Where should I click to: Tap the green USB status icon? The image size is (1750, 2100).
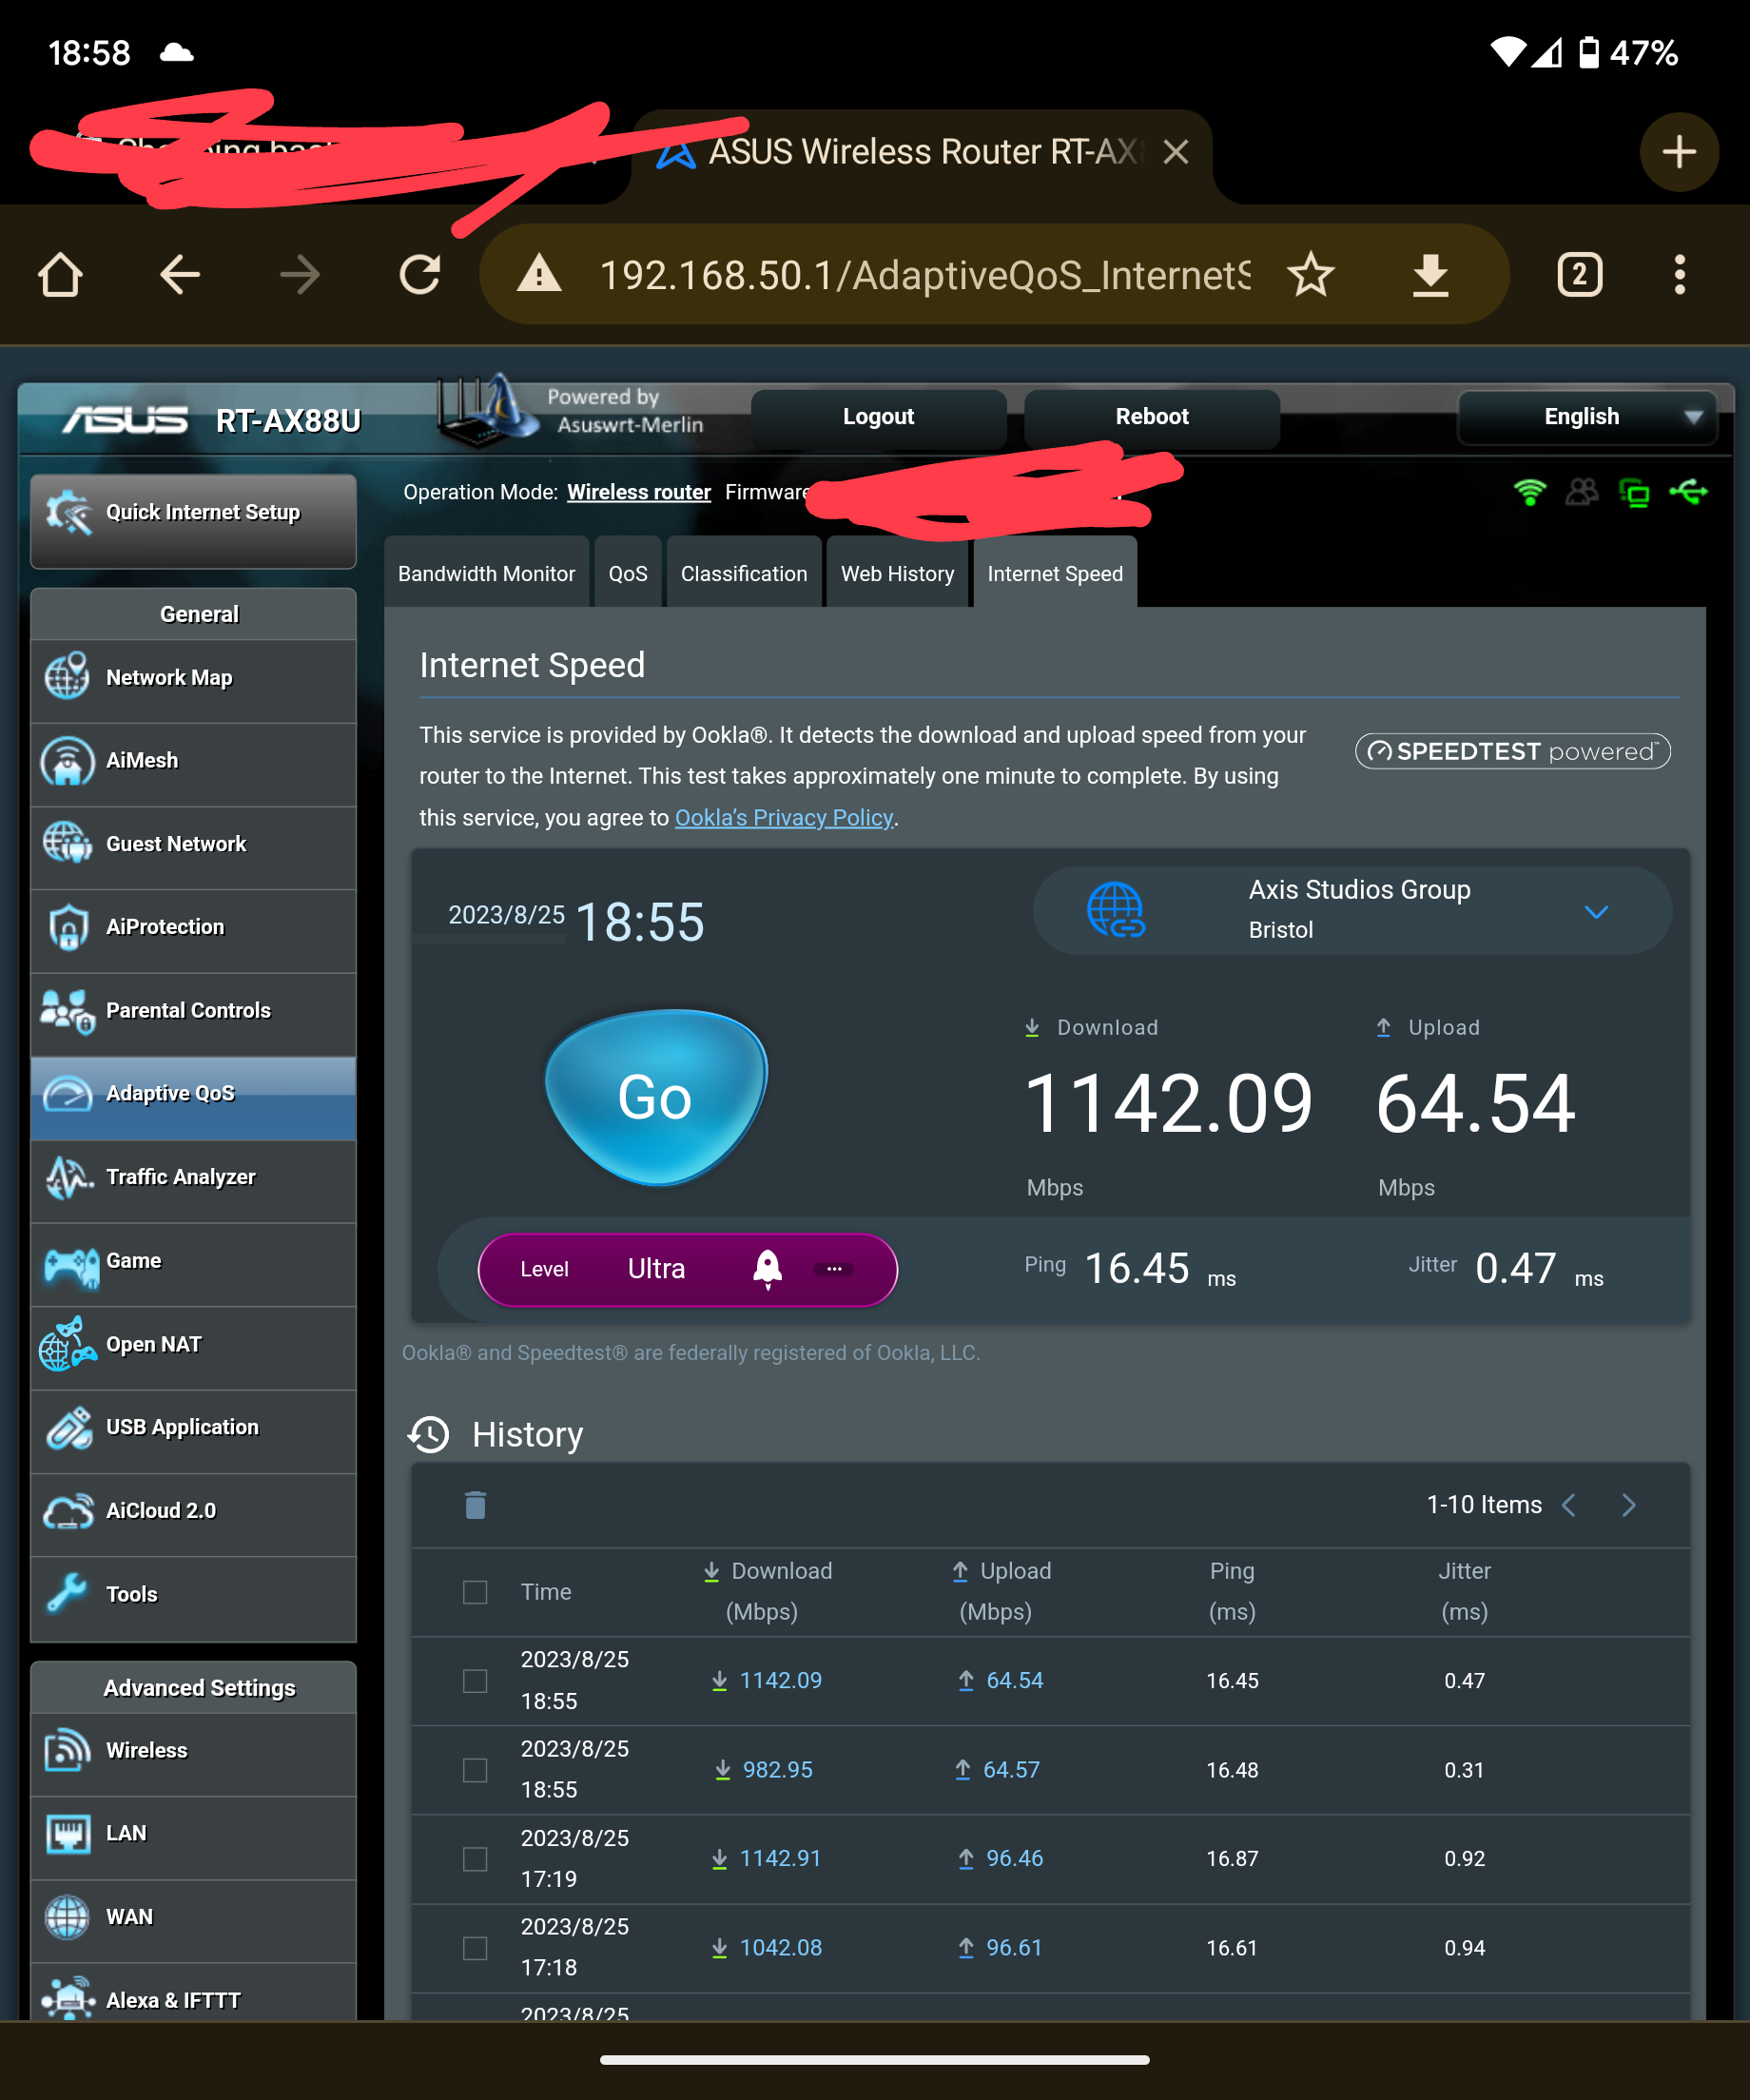click(x=1689, y=492)
